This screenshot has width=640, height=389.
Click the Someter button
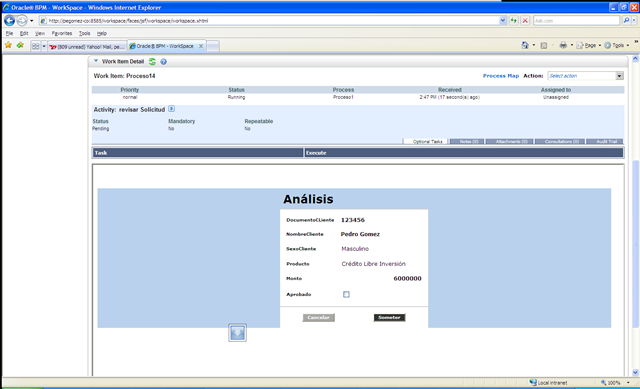(389, 318)
